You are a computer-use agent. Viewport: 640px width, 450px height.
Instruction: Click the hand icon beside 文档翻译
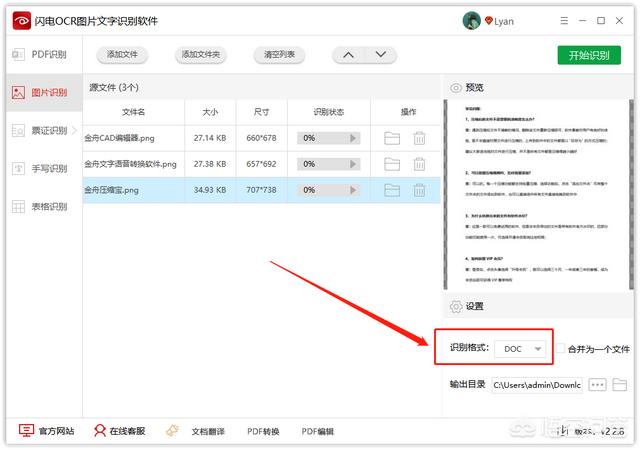click(x=172, y=430)
